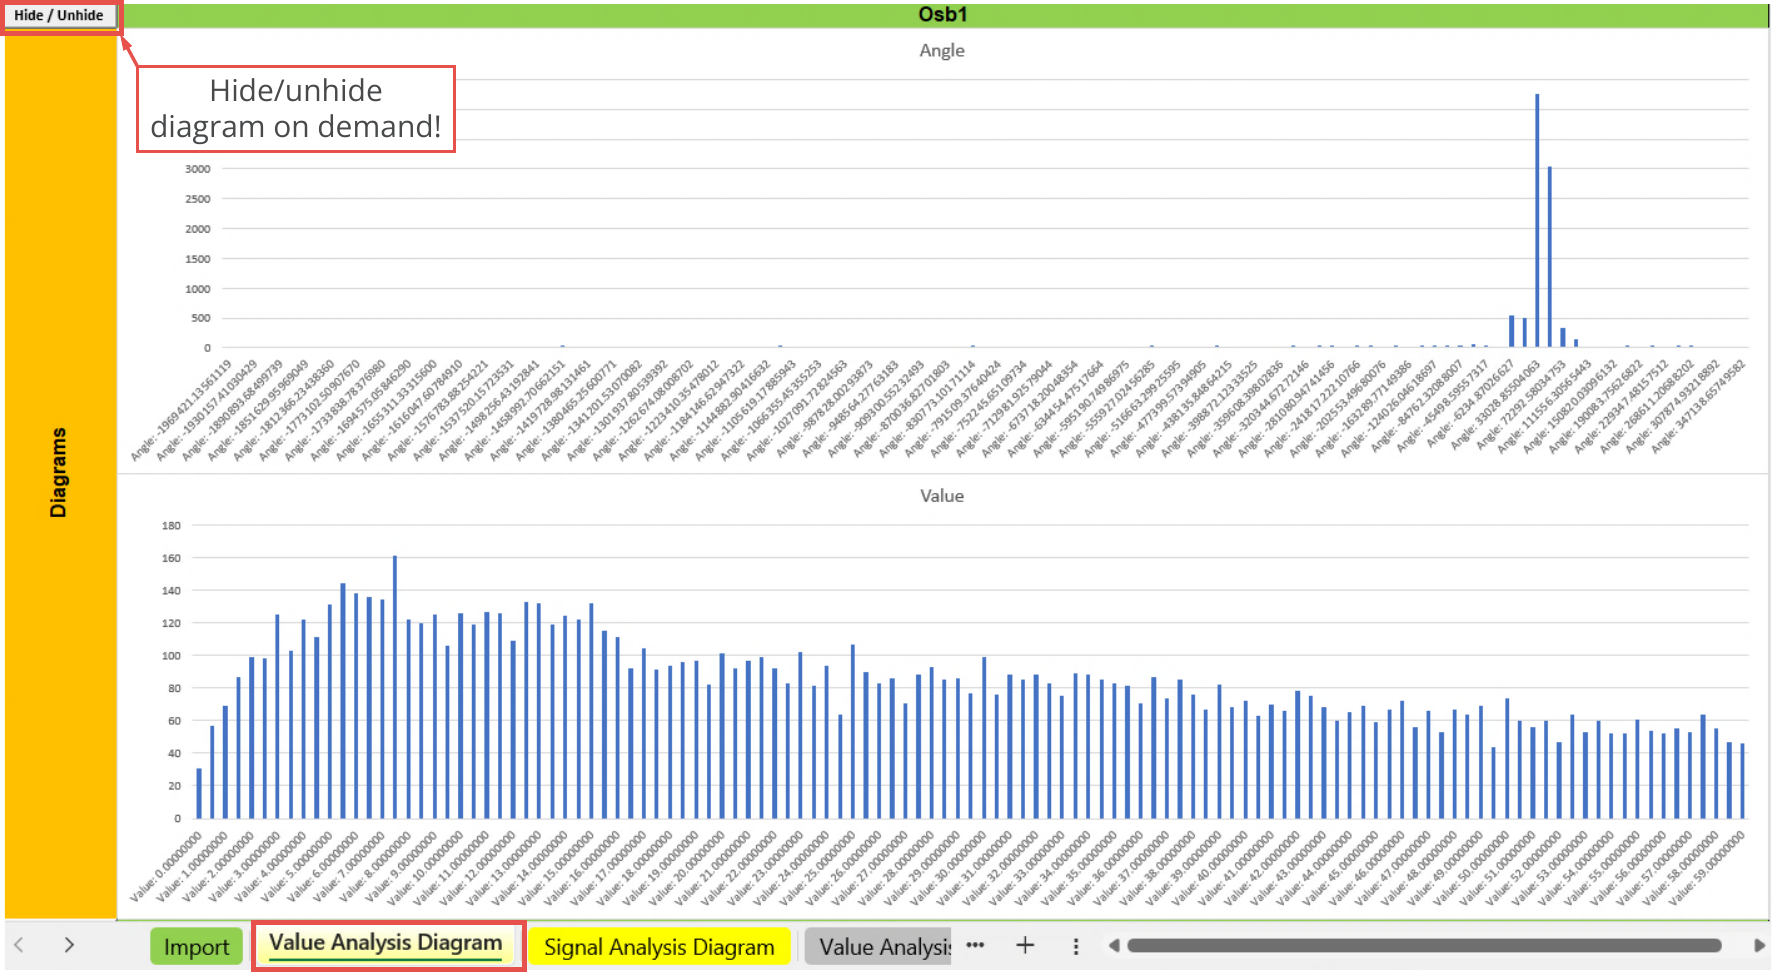Click horizontal scrollbar right arrow
Viewport: 1772px width, 972px height.
tap(1759, 945)
